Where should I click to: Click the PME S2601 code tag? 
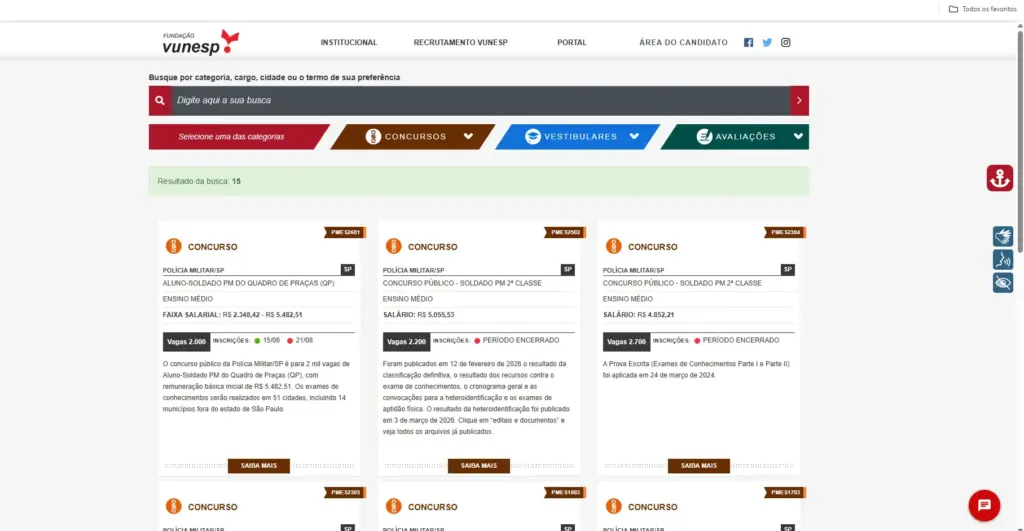tap(345, 233)
